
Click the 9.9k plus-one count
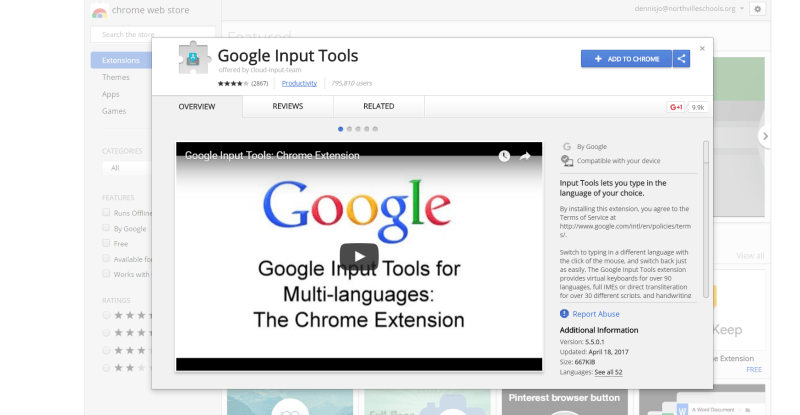point(697,107)
